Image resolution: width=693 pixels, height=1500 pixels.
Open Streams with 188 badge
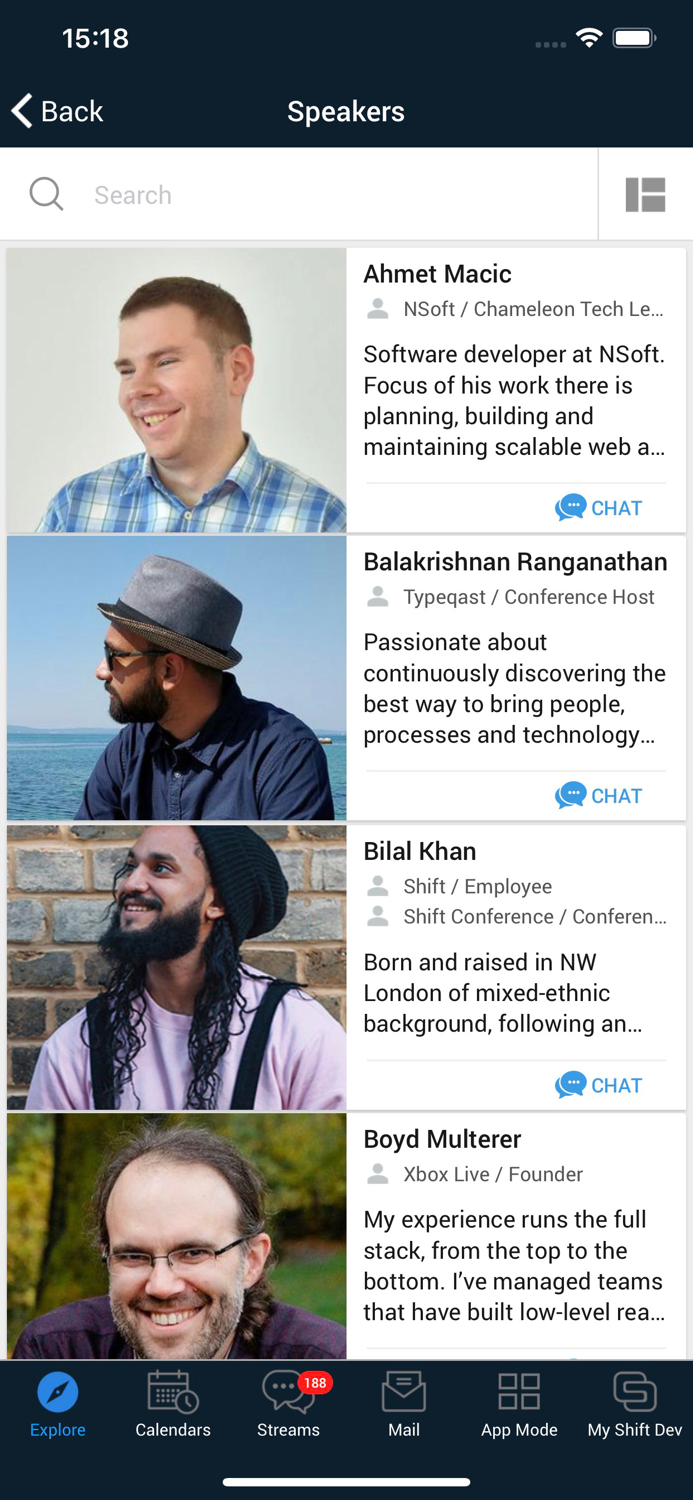(288, 1404)
